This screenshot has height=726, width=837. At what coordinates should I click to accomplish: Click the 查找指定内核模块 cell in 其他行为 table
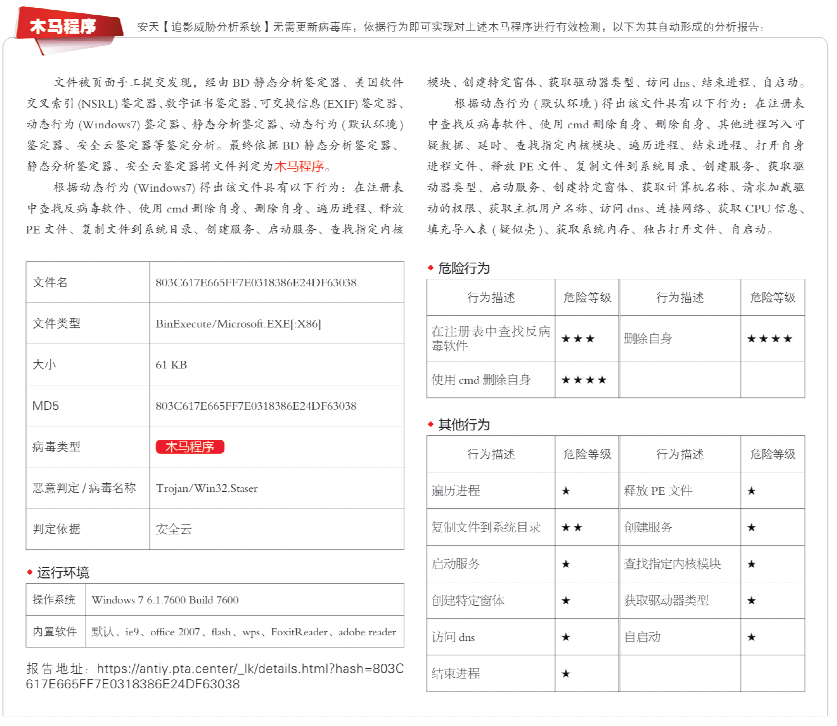(680, 564)
